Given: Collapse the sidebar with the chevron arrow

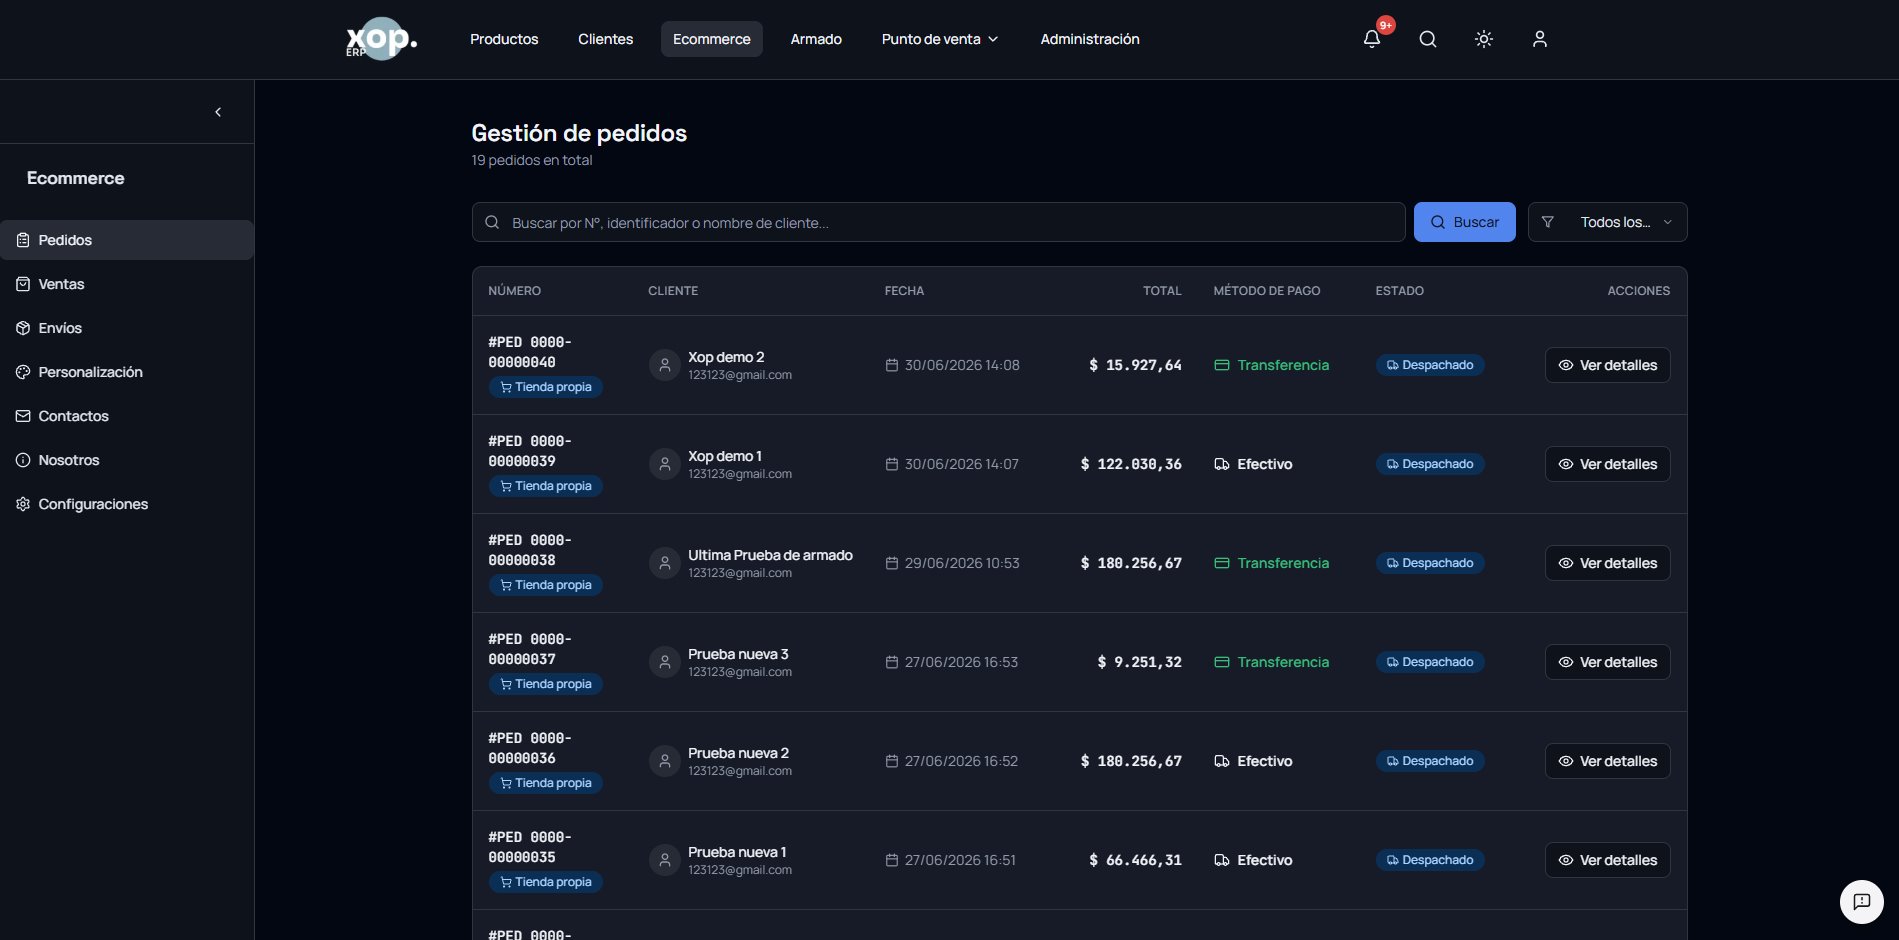Looking at the screenshot, I should [218, 112].
